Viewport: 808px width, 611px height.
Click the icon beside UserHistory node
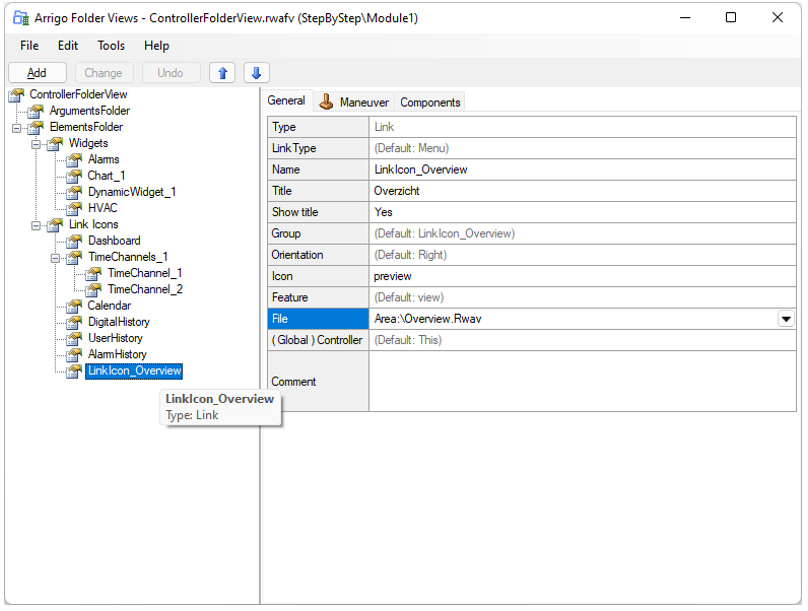(74, 338)
